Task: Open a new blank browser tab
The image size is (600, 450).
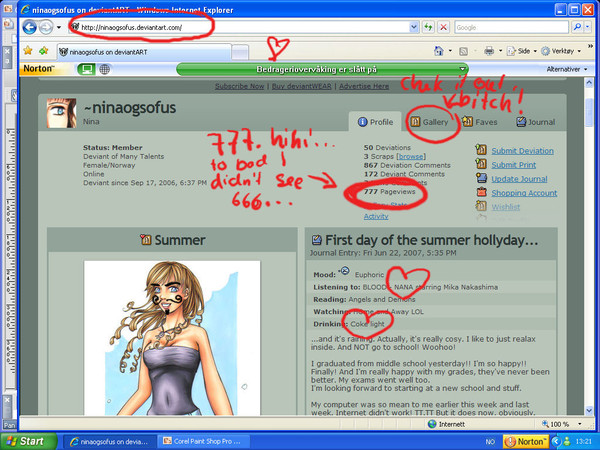Action: pyautogui.click(x=240, y=52)
